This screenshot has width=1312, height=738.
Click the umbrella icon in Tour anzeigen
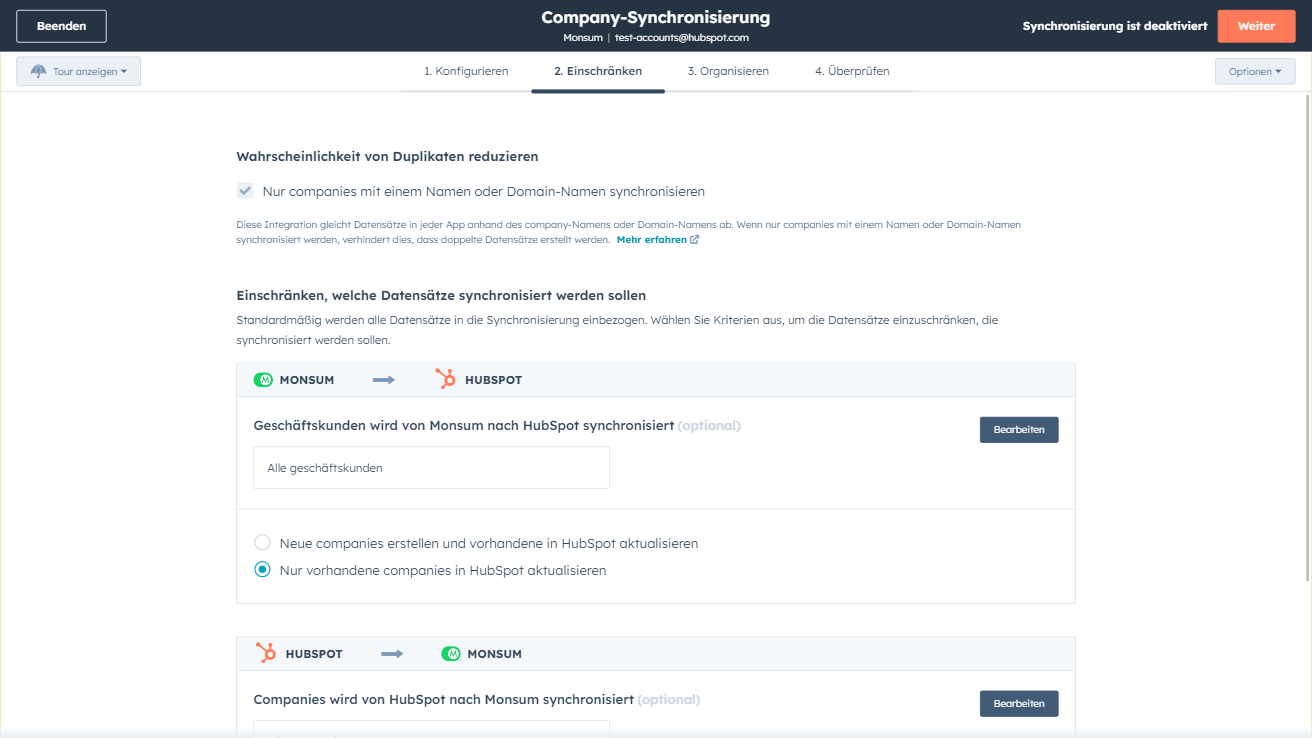tap(39, 72)
